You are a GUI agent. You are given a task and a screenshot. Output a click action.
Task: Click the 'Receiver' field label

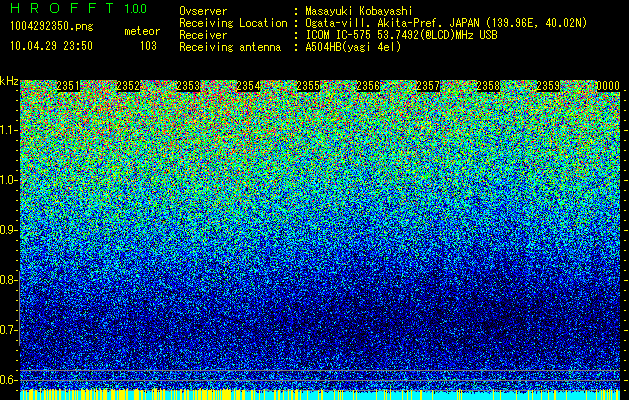(203, 35)
